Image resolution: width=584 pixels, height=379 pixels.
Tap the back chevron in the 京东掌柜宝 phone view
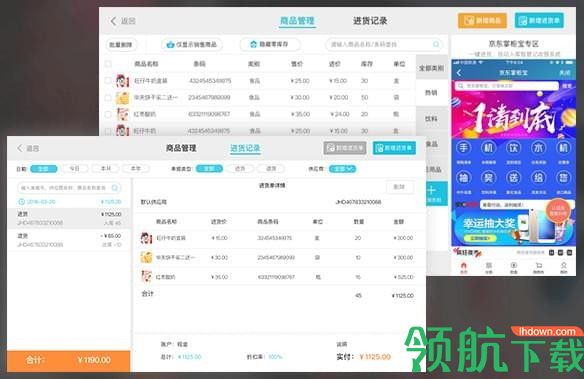click(459, 73)
